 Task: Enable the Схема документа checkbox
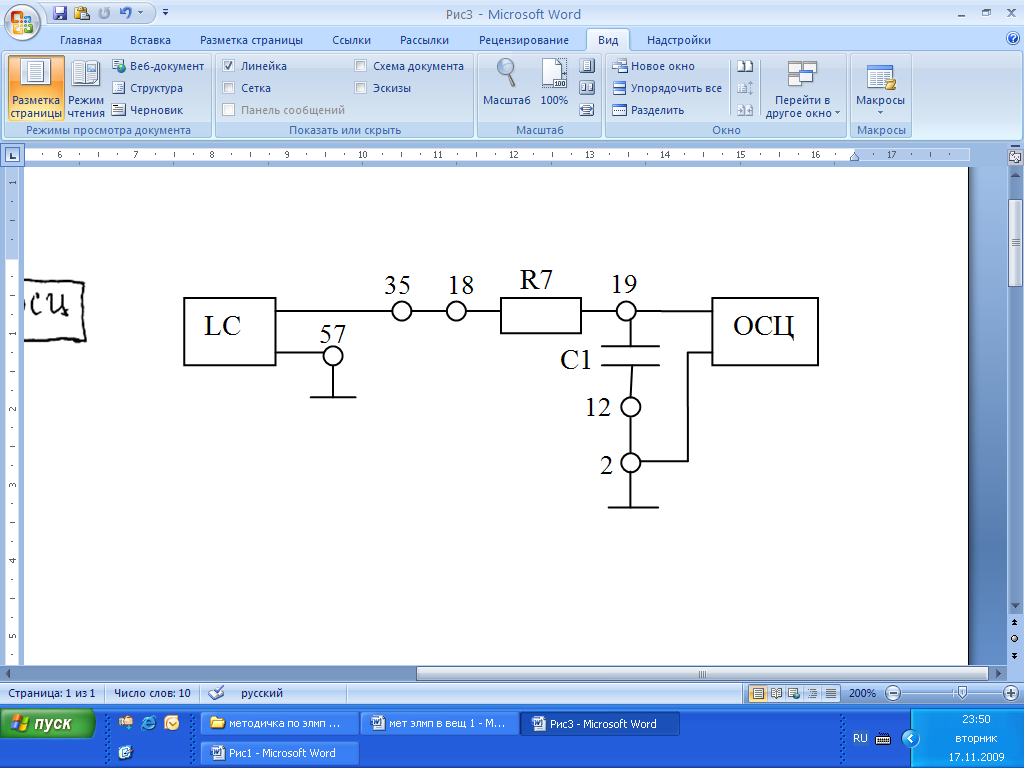tap(360, 66)
